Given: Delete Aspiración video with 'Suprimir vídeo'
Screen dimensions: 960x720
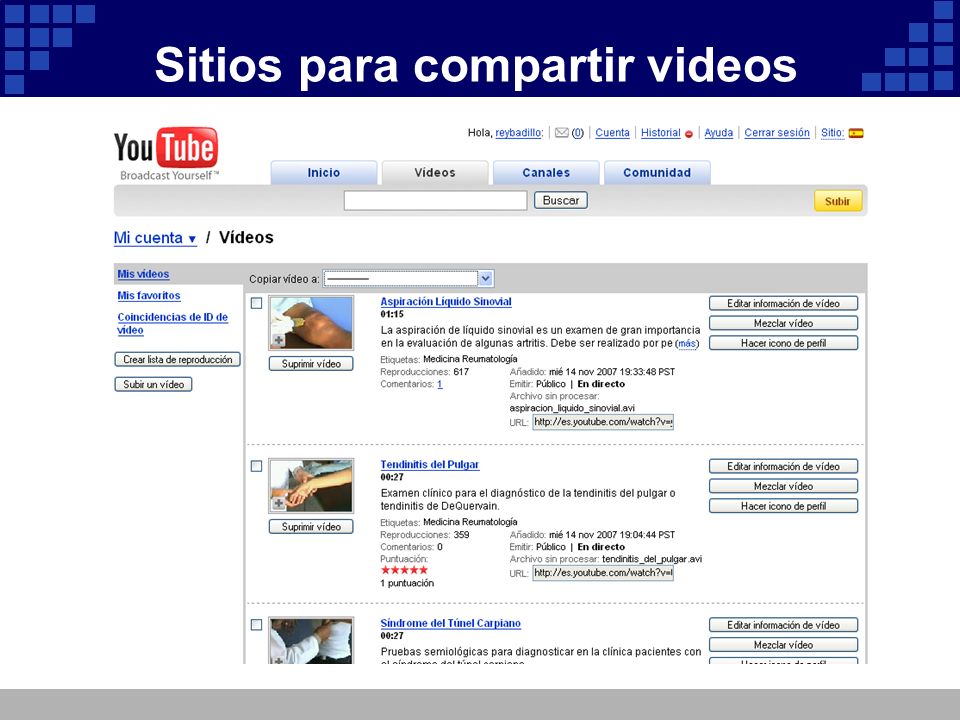Looking at the screenshot, I should pyautogui.click(x=311, y=364).
